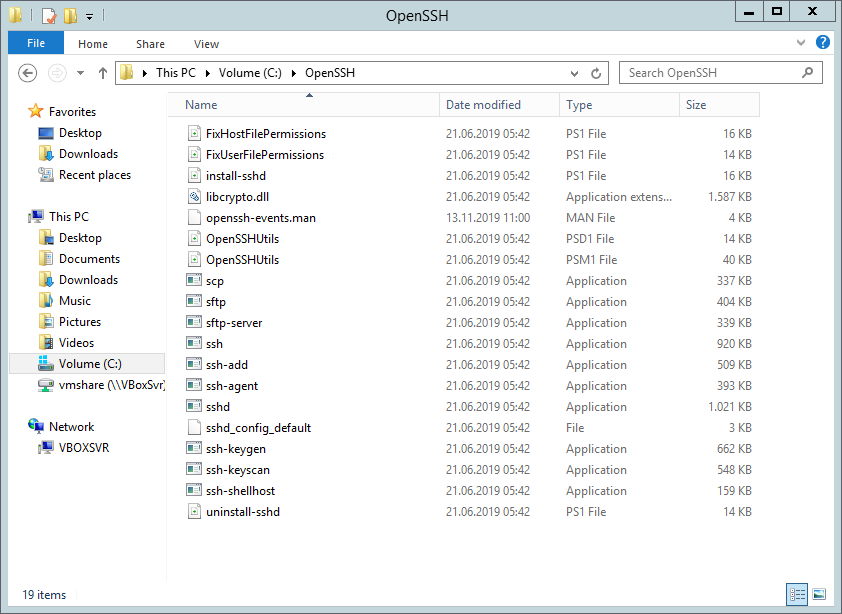842x614 pixels.
Task: Open the View ribbon tab
Action: 206,44
